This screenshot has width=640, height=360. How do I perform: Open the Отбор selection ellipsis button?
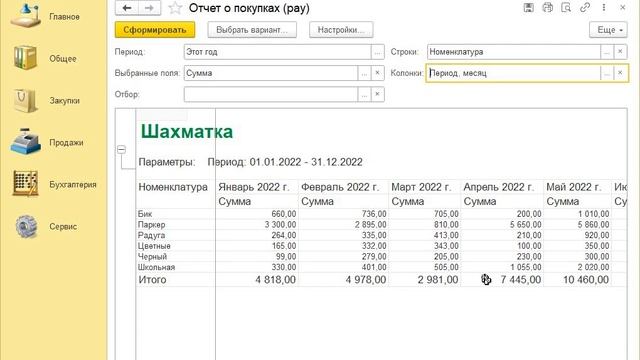coord(364,94)
